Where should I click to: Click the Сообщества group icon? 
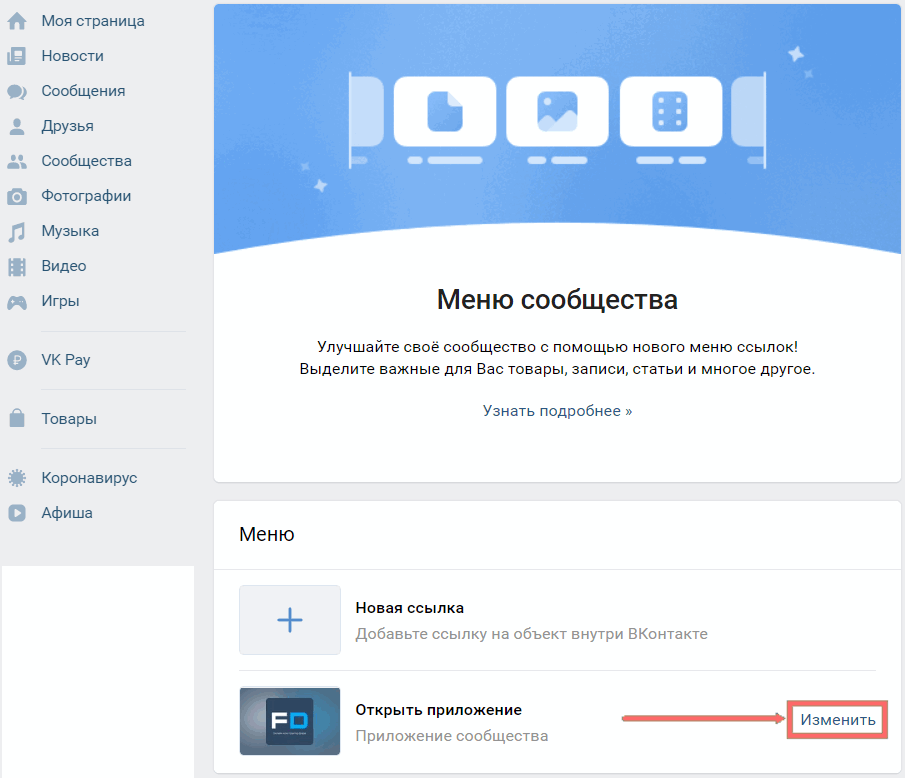pos(17,161)
